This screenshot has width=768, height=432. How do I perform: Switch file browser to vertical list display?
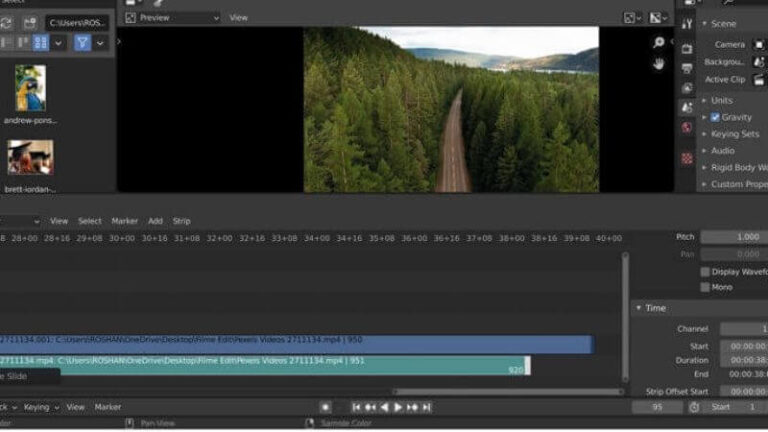click(x=6, y=43)
